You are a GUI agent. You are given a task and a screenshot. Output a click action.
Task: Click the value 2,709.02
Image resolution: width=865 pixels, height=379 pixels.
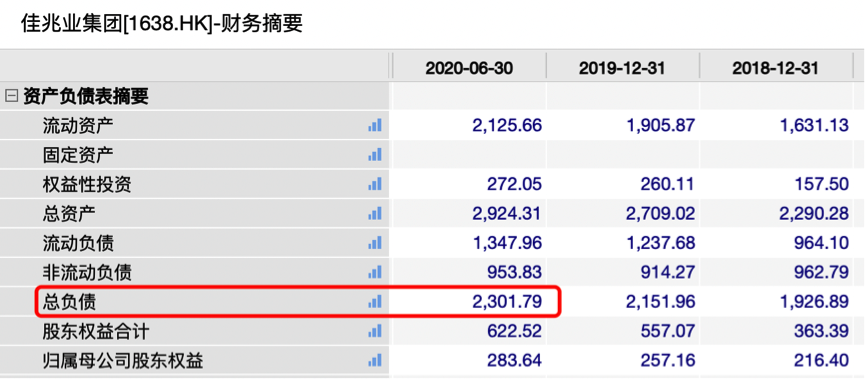click(660, 213)
